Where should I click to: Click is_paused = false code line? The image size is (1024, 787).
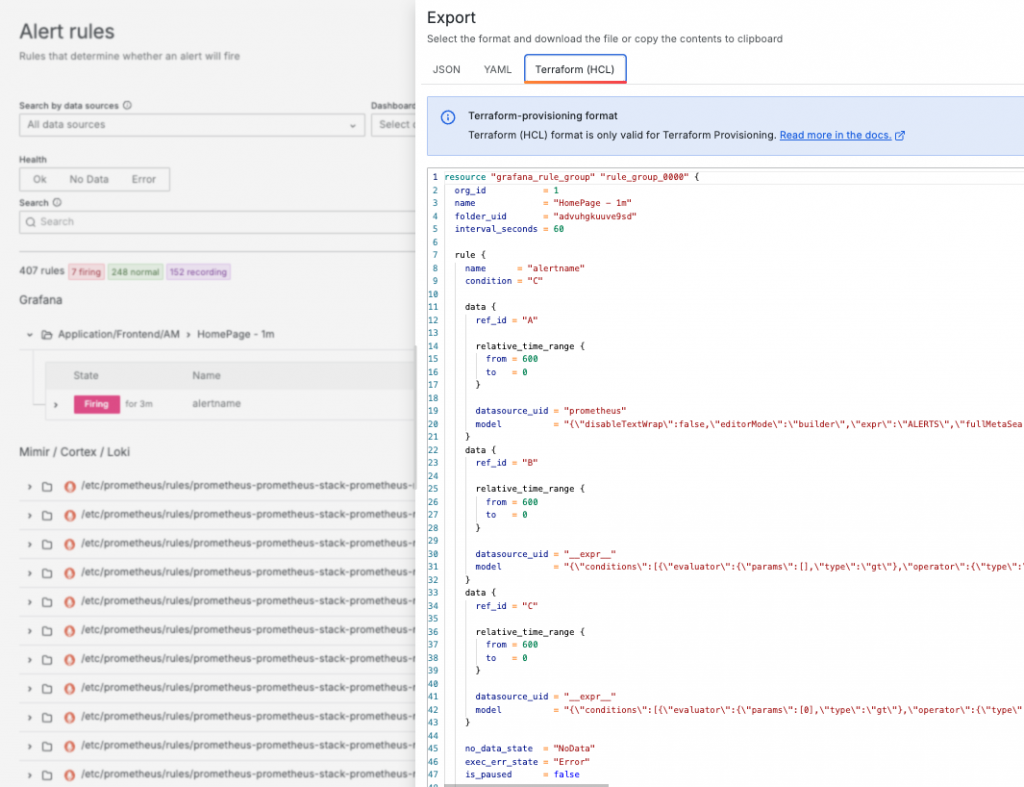pos(522,775)
